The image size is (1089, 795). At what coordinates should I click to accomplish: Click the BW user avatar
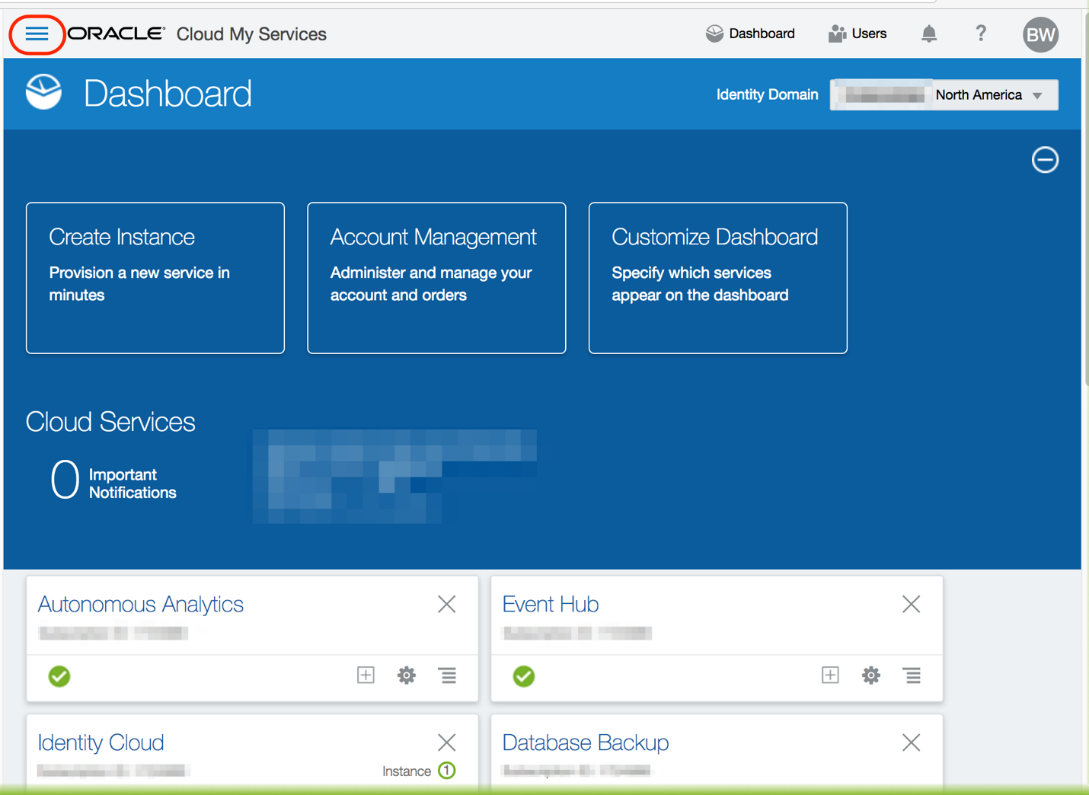click(x=1040, y=34)
